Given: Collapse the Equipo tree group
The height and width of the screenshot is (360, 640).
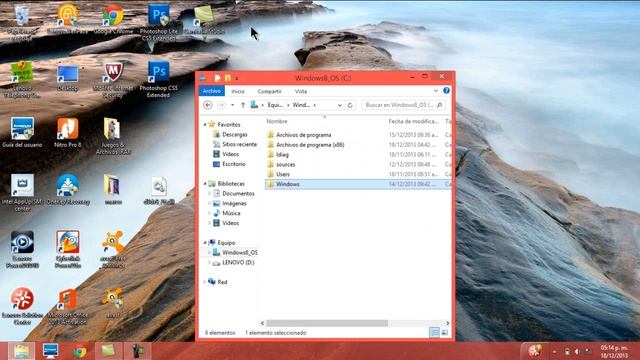Looking at the screenshot, I should tap(205, 242).
